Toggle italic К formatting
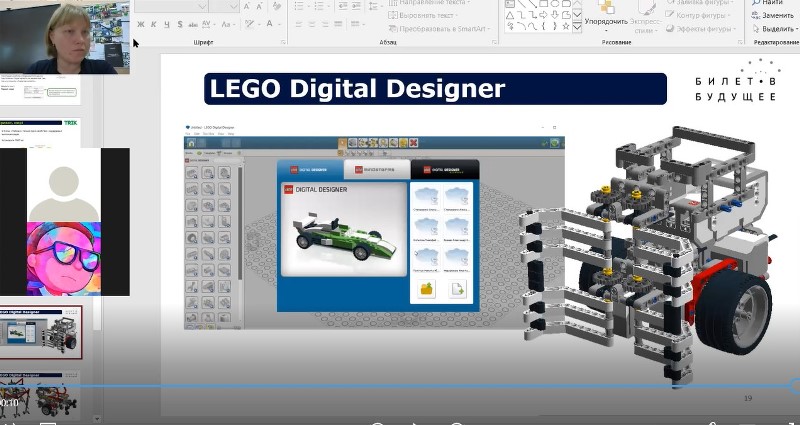 (154, 23)
